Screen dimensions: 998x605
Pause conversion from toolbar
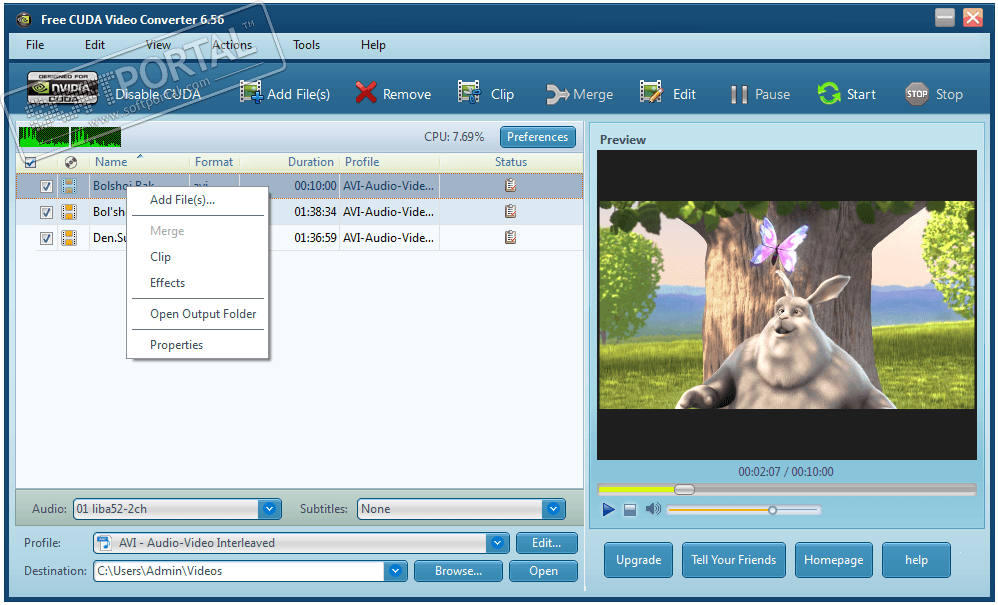coord(761,94)
